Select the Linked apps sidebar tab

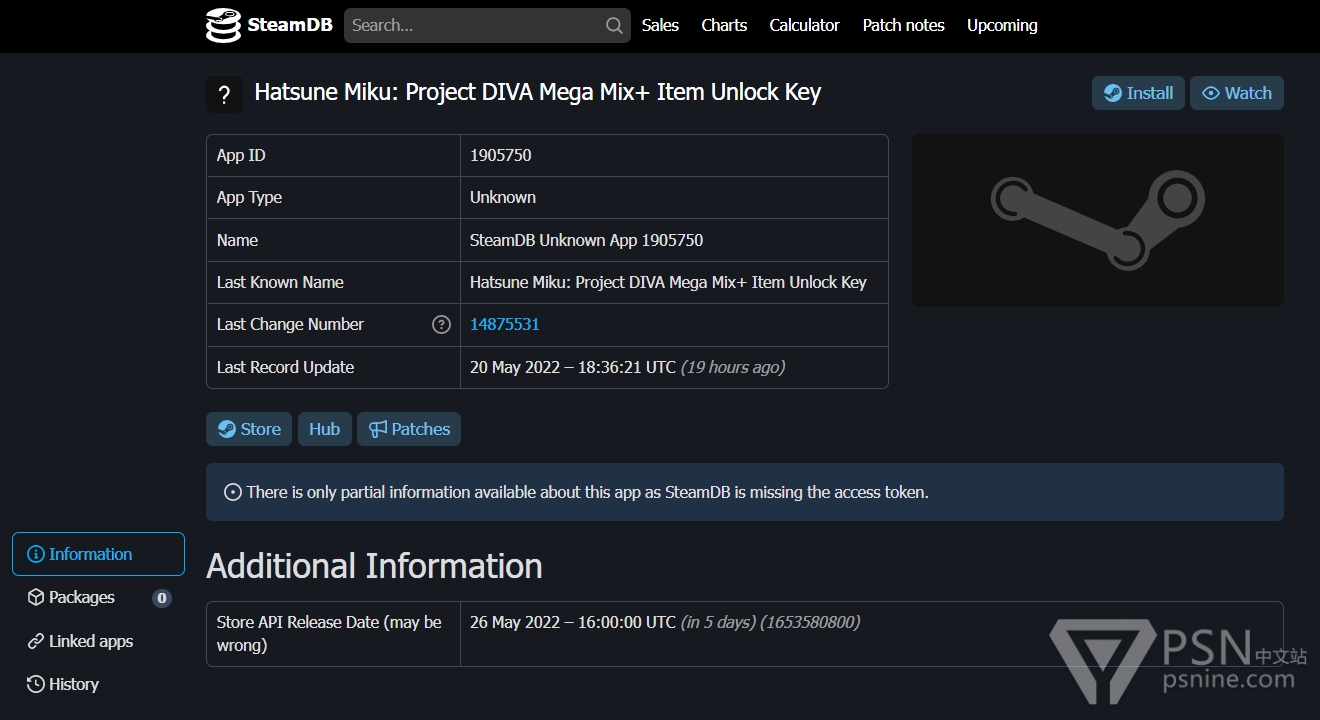point(98,641)
